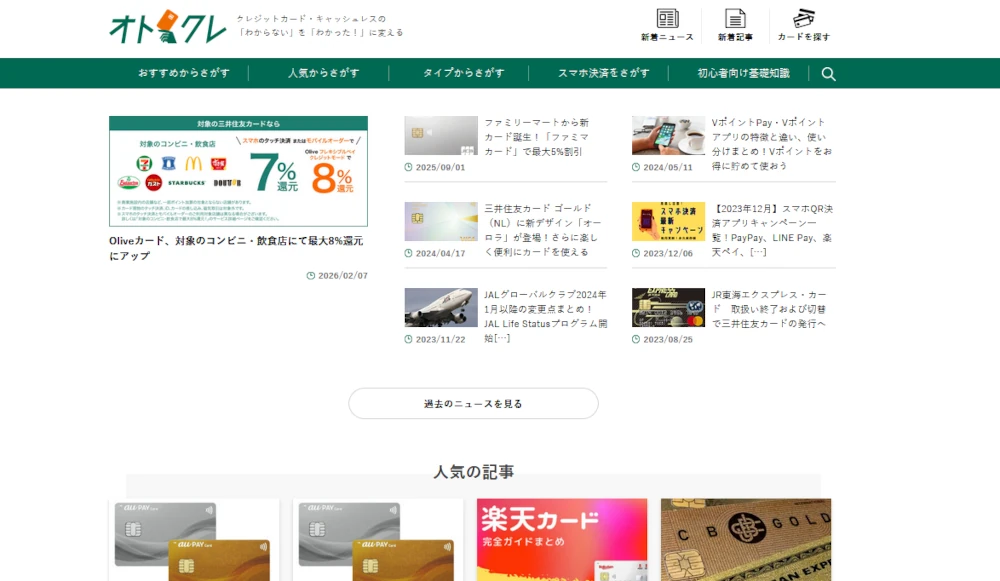Image resolution: width=1000 pixels, height=581 pixels.
Task: Click the 過去のニュースを見る button
Action: point(475,402)
